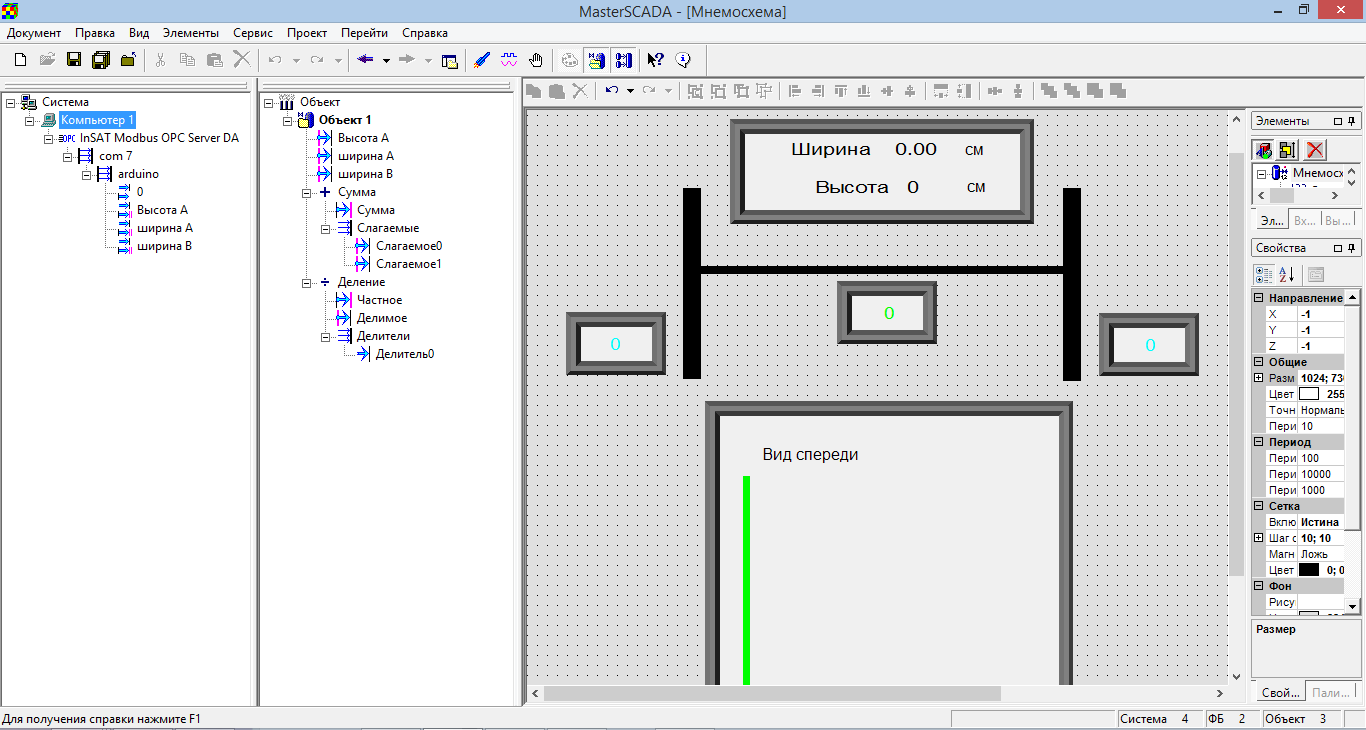The image size is (1366, 730).
Task: Open the Сервис menu
Action: (253, 33)
